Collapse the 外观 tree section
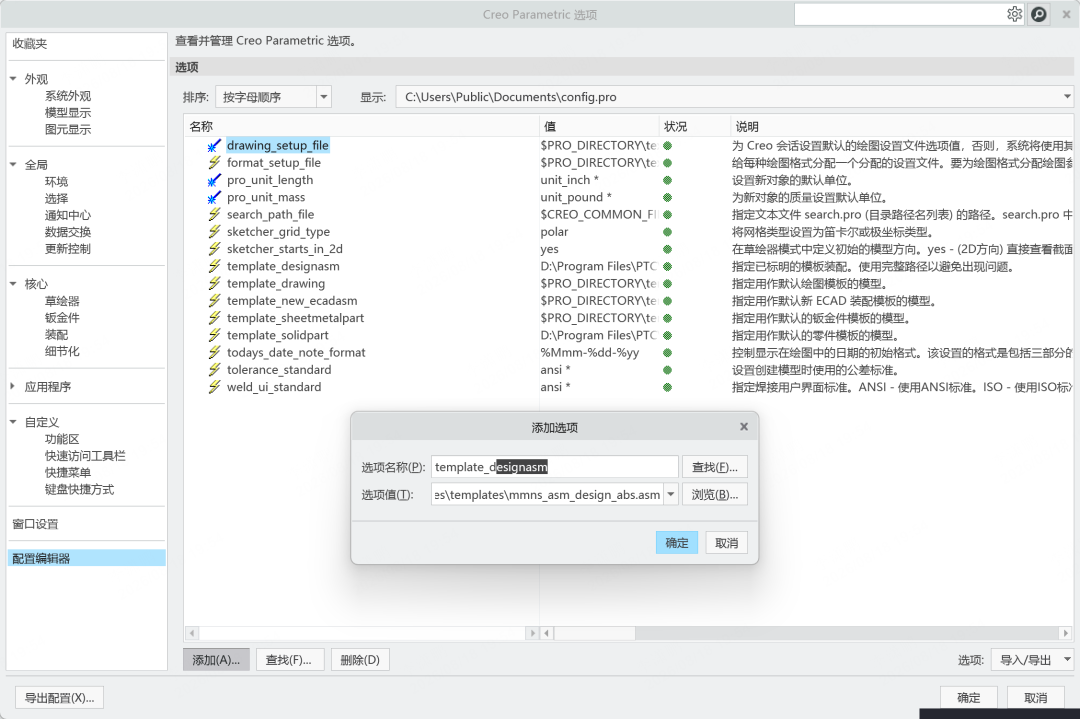 [x=13, y=79]
